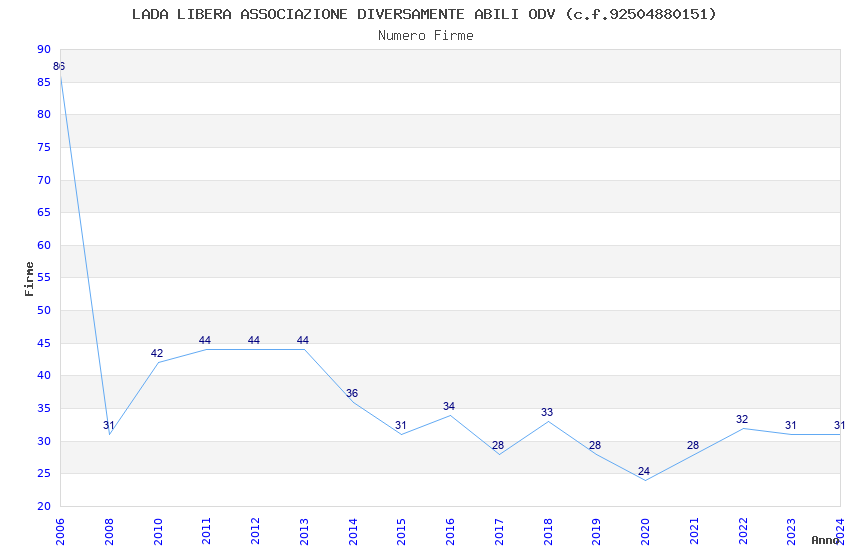
Task: Select the 2008 data point valued 31
Action: pyautogui.click(x=110, y=434)
